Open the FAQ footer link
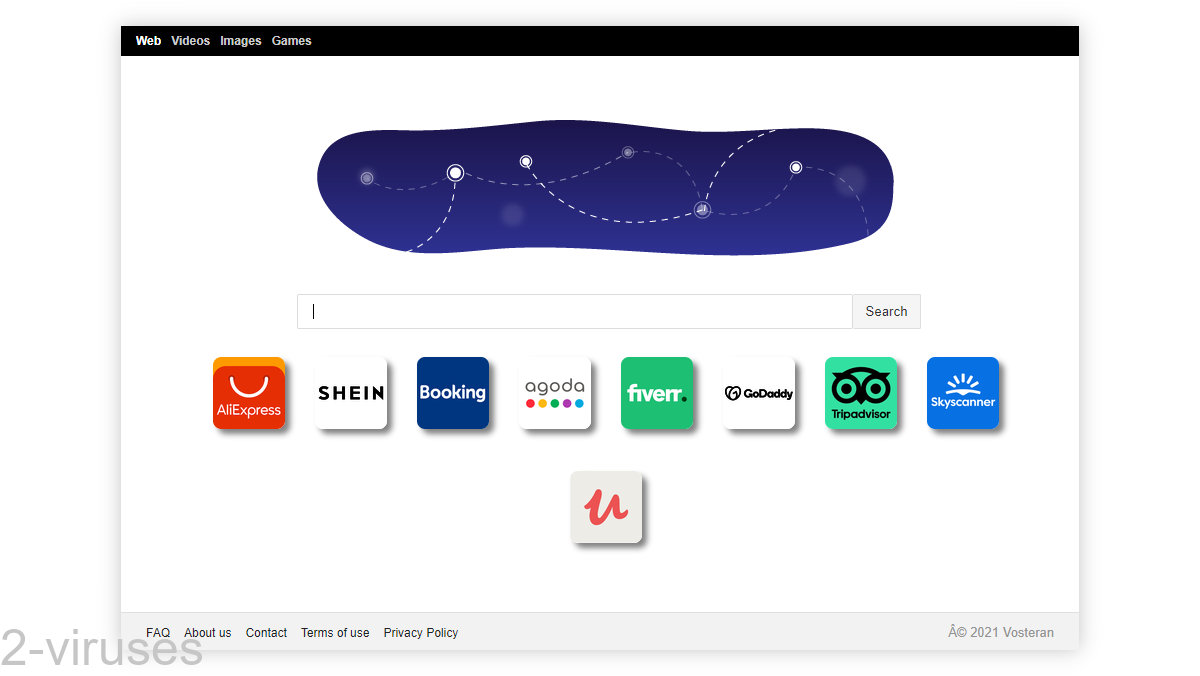Viewport: 1200px width, 676px height. (x=158, y=633)
